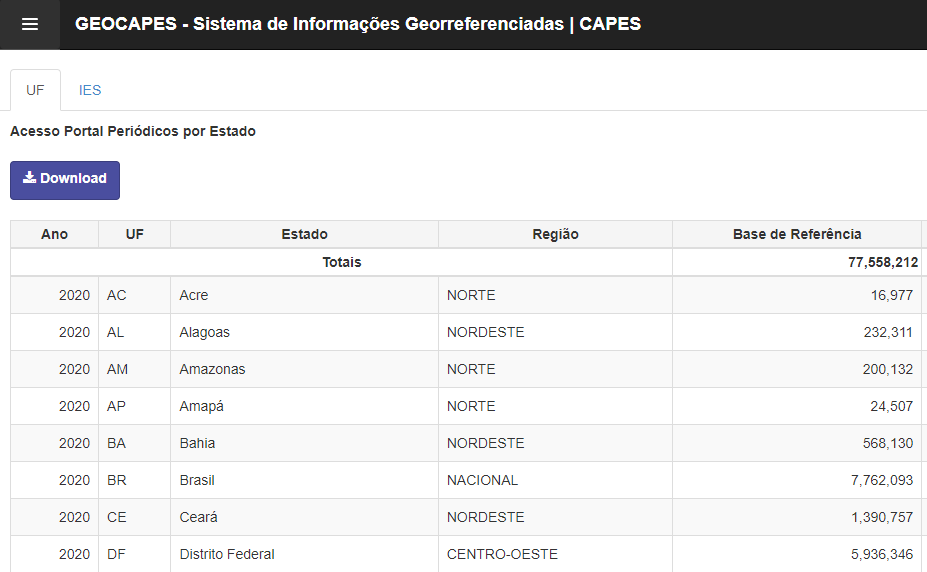
Task: Click the Base de Referência header
Action: click(x=796, y=234)
